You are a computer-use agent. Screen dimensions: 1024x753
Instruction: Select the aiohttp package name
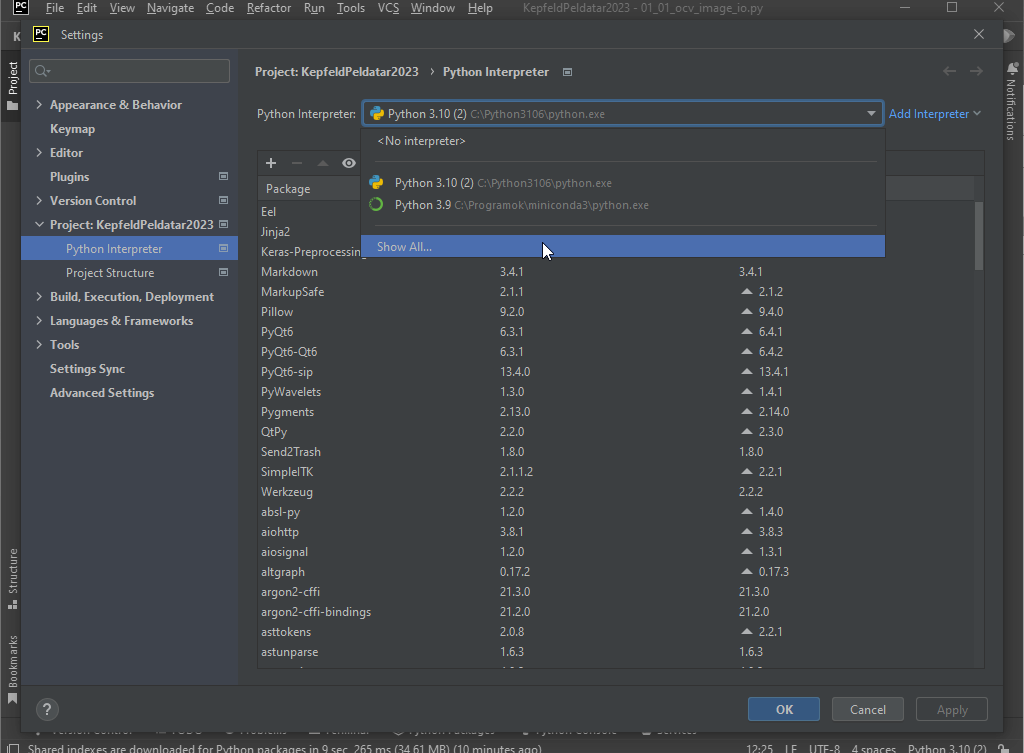280,532
